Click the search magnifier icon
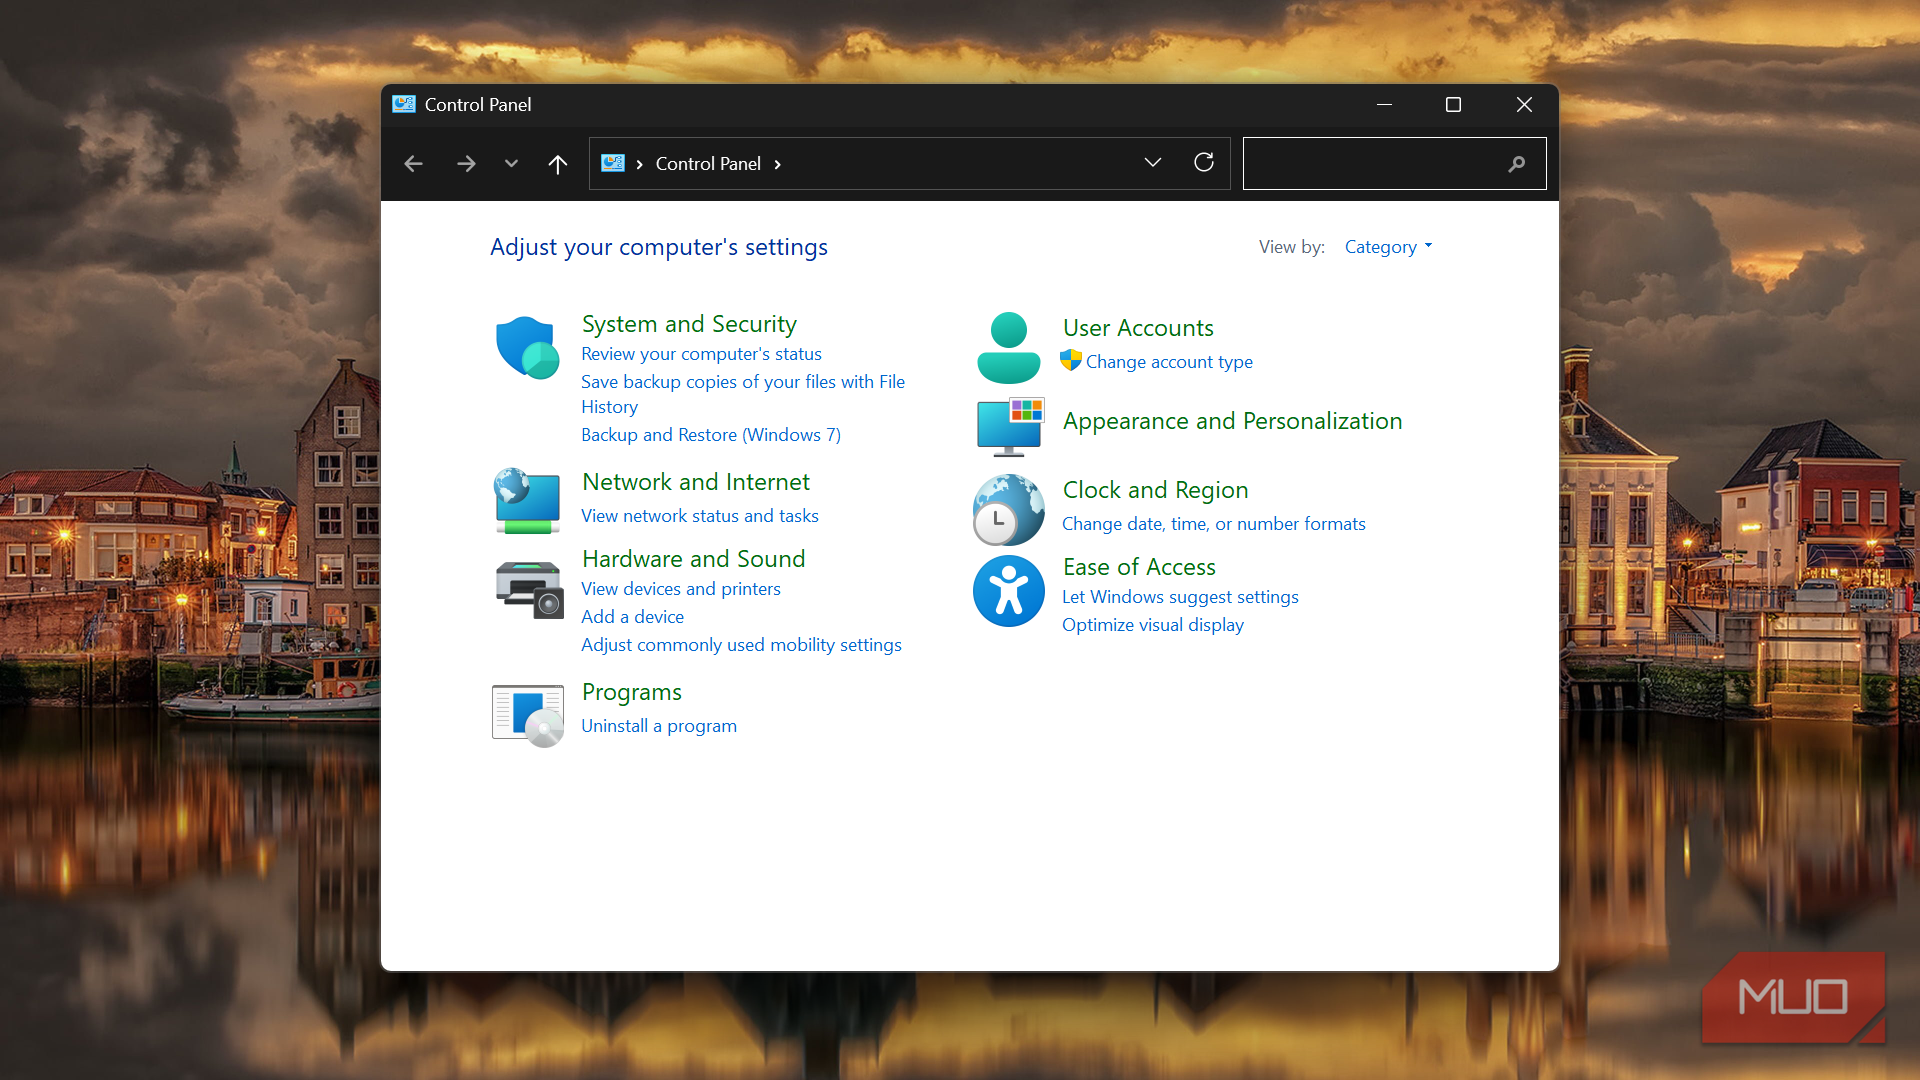1920x1080 pixels. [1517, 164]
